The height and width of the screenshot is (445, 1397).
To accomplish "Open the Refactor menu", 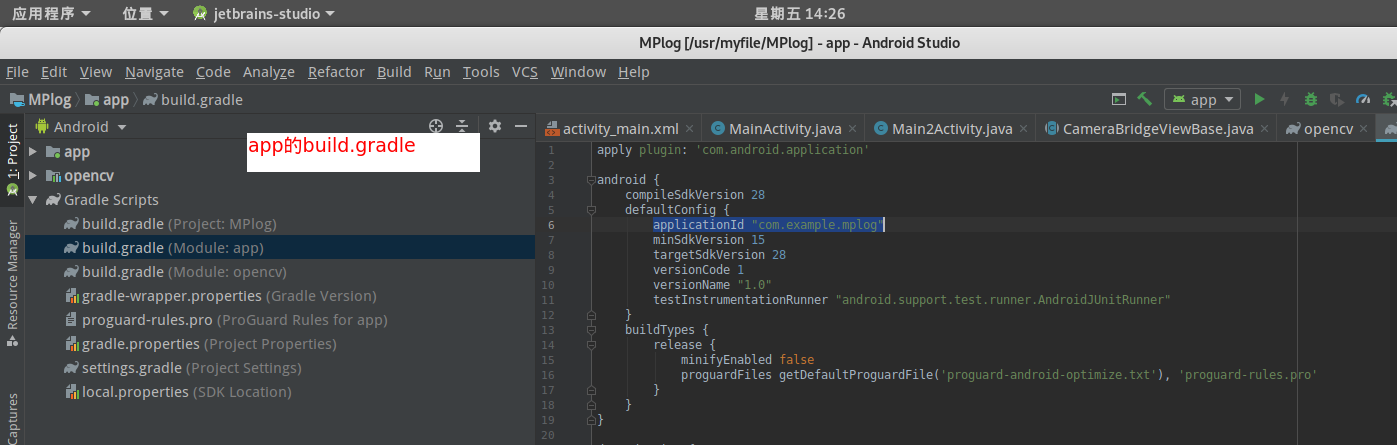I will point(336,72).
